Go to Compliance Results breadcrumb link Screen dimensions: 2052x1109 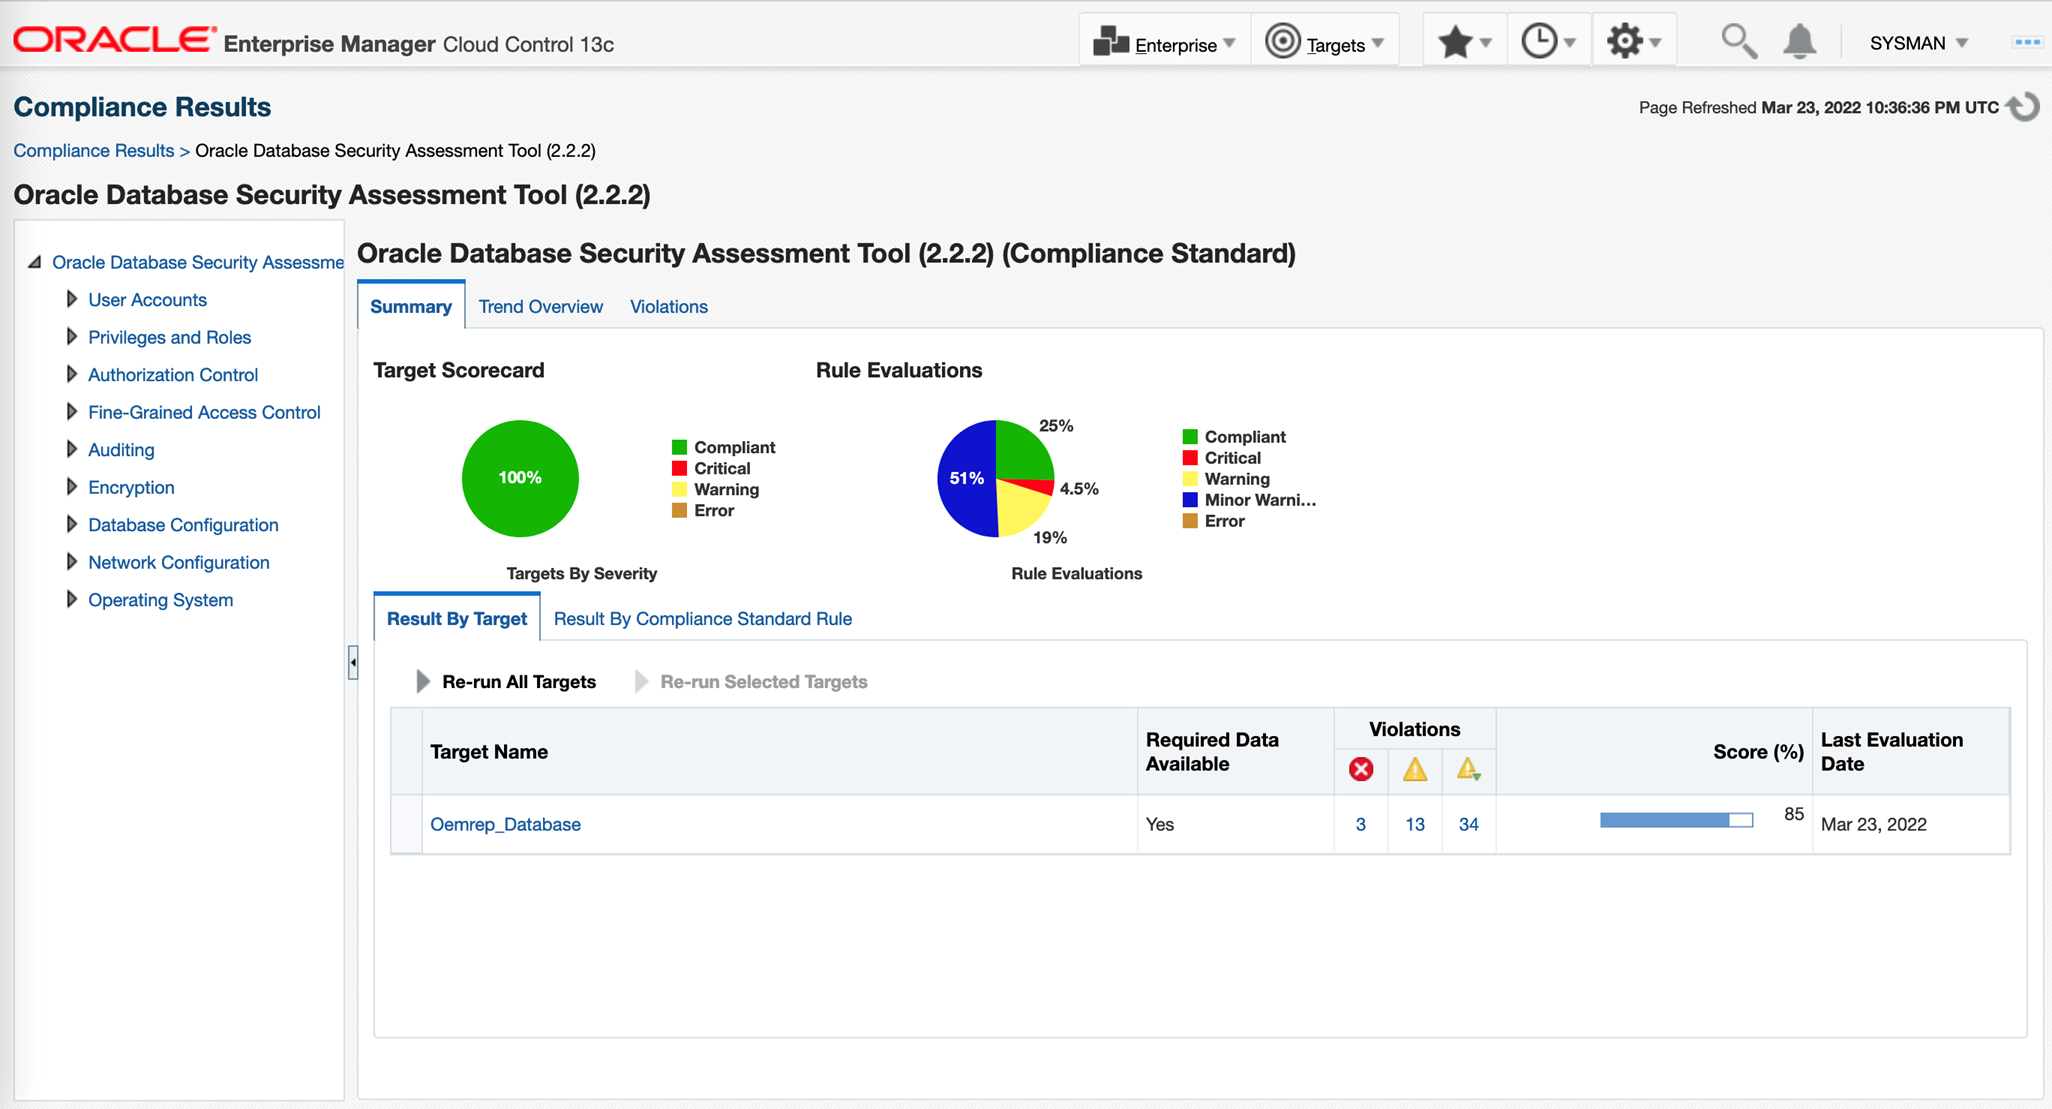[x=94, y=150]
